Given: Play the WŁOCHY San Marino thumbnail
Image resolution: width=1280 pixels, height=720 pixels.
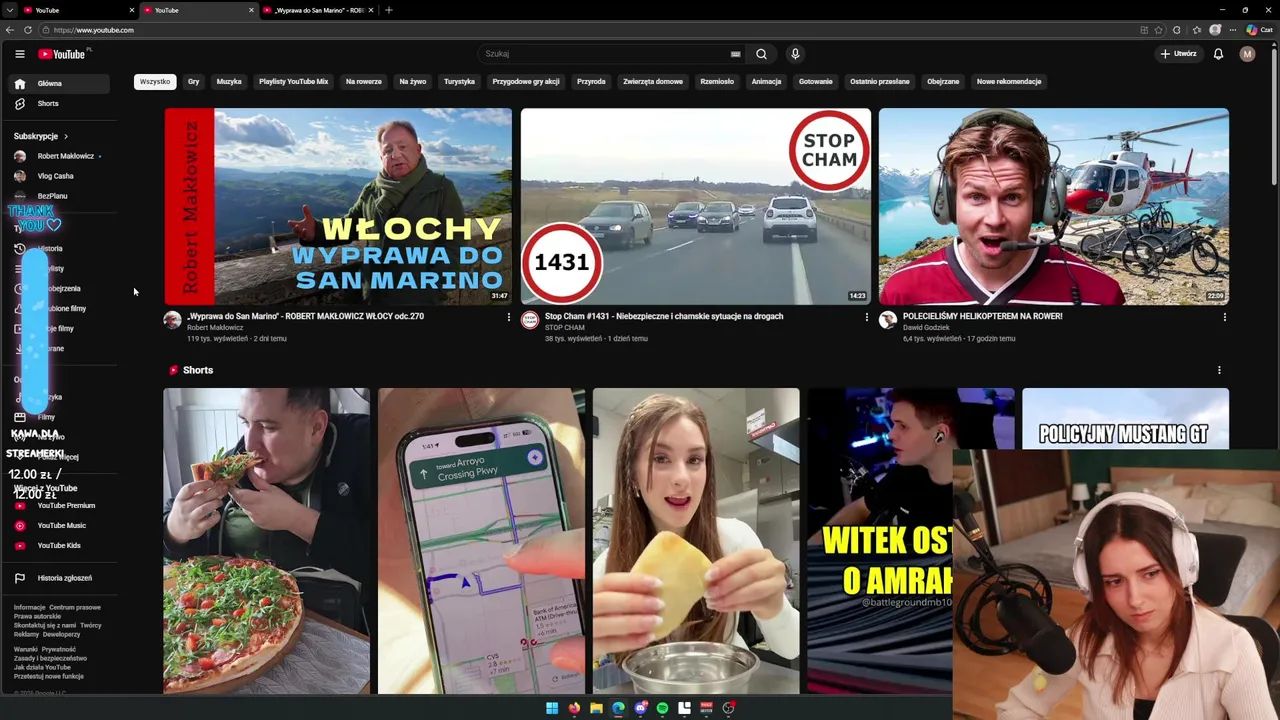Looking at the screenshot, I should 338,206.
